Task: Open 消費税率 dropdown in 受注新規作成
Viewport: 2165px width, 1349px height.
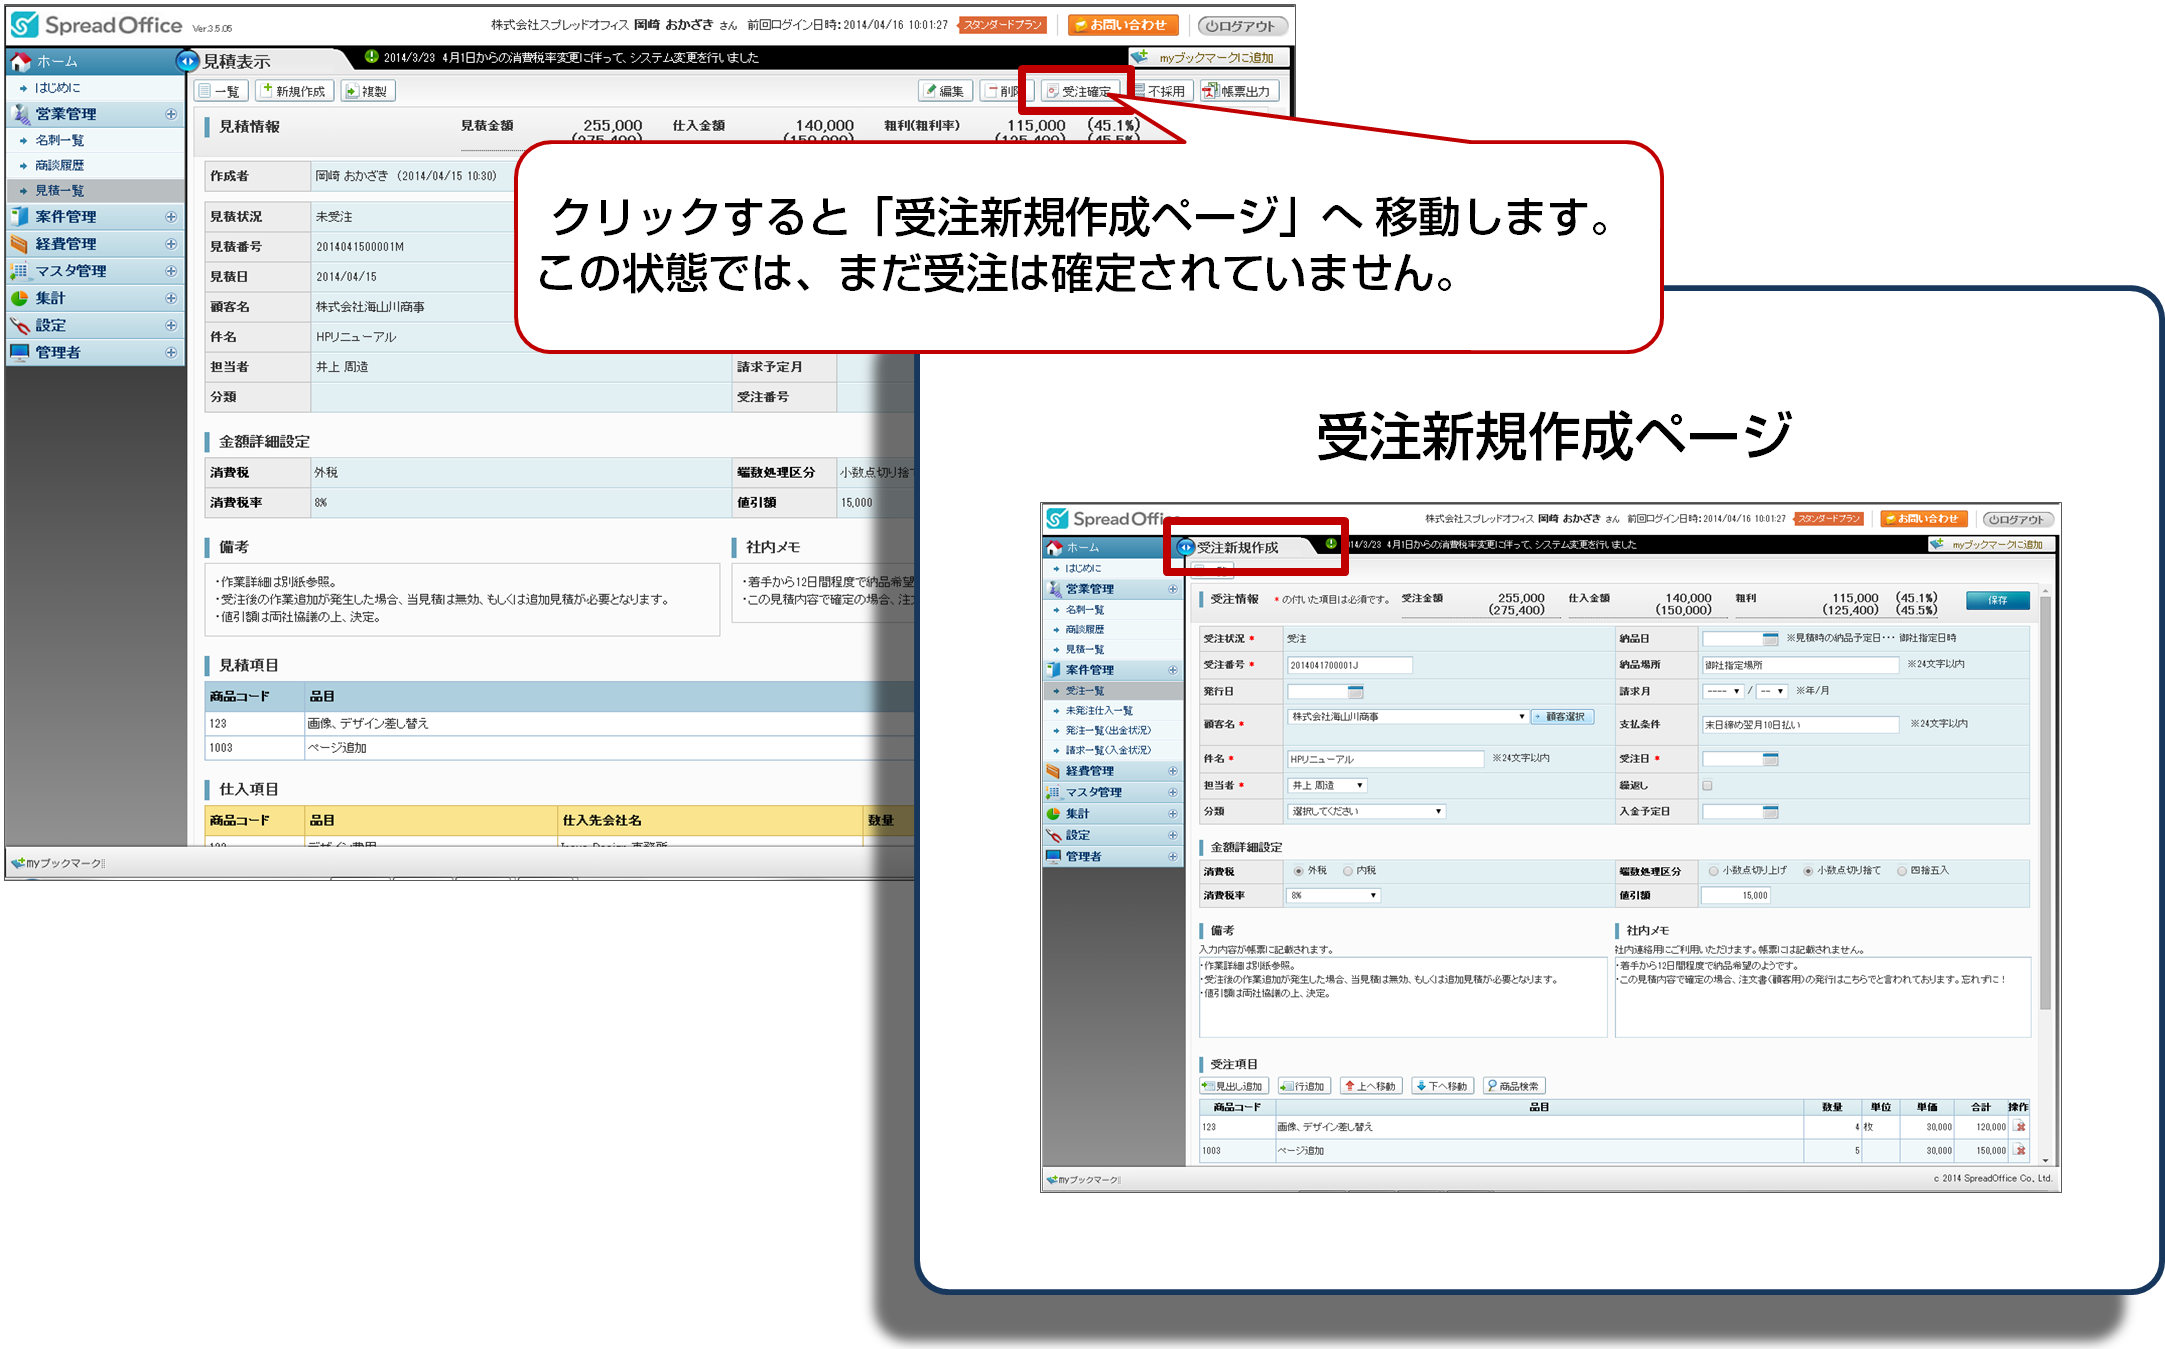Action: point(1333,896)
